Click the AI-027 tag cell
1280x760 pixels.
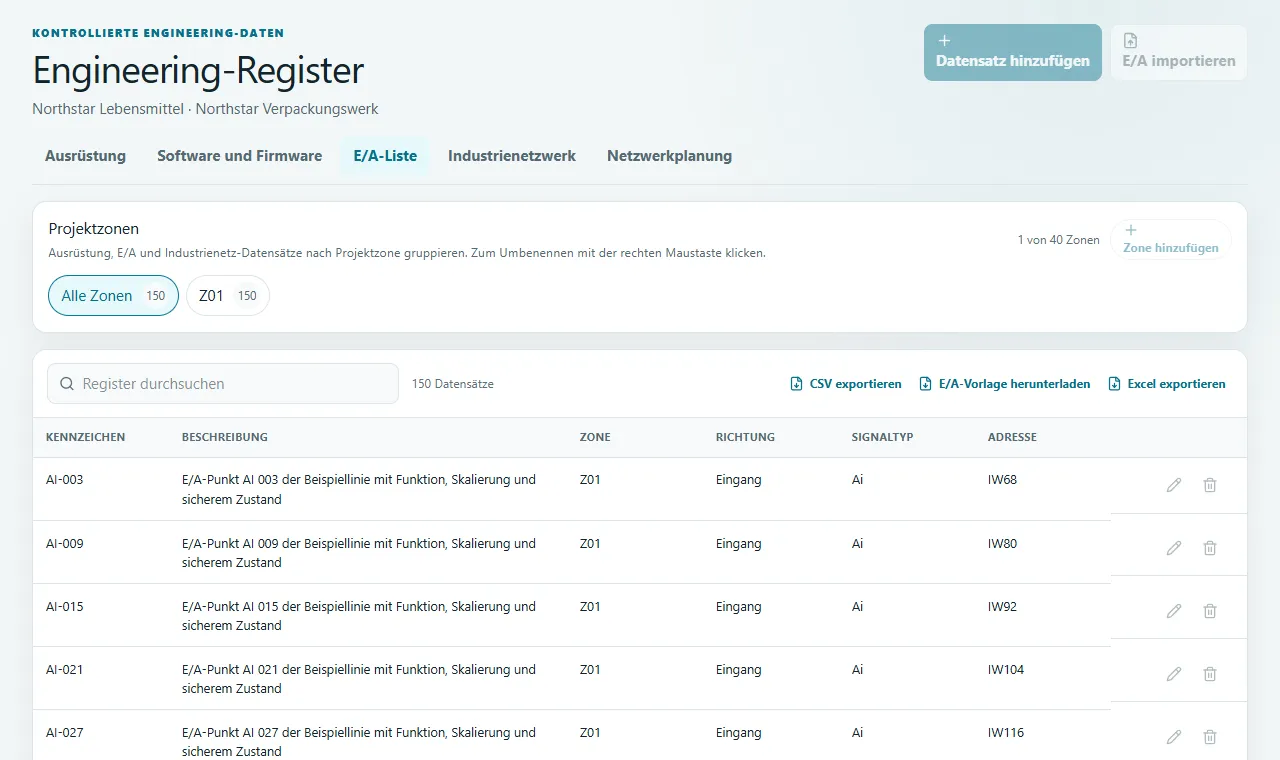click(x=65, y=733)
